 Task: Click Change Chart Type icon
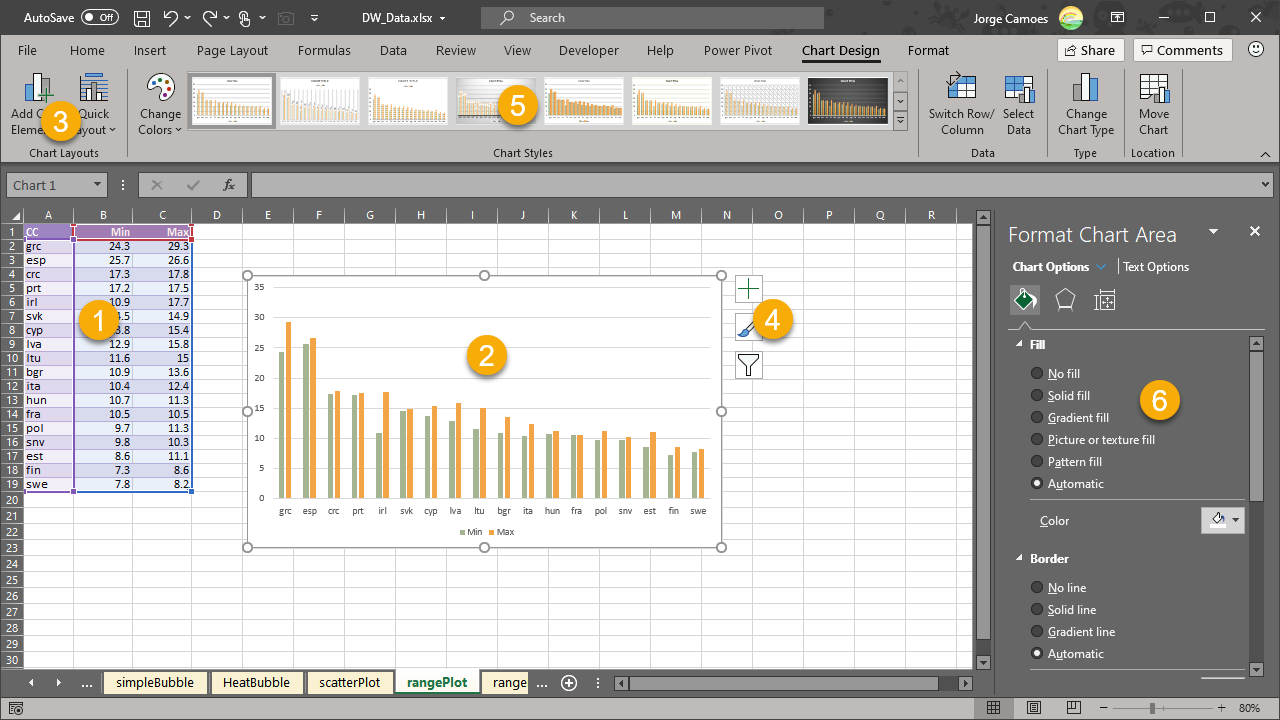[1086, 88]
